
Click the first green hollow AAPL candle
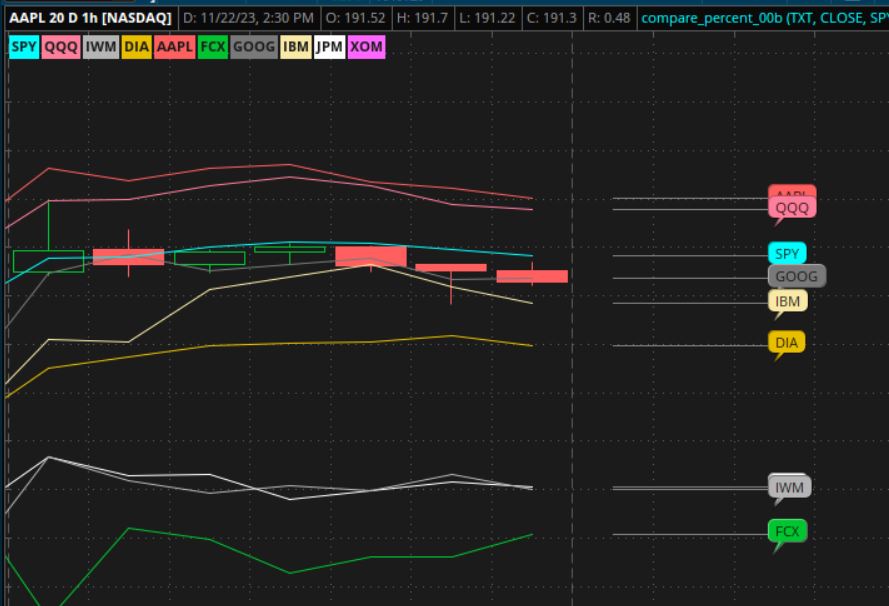[48, 261]
